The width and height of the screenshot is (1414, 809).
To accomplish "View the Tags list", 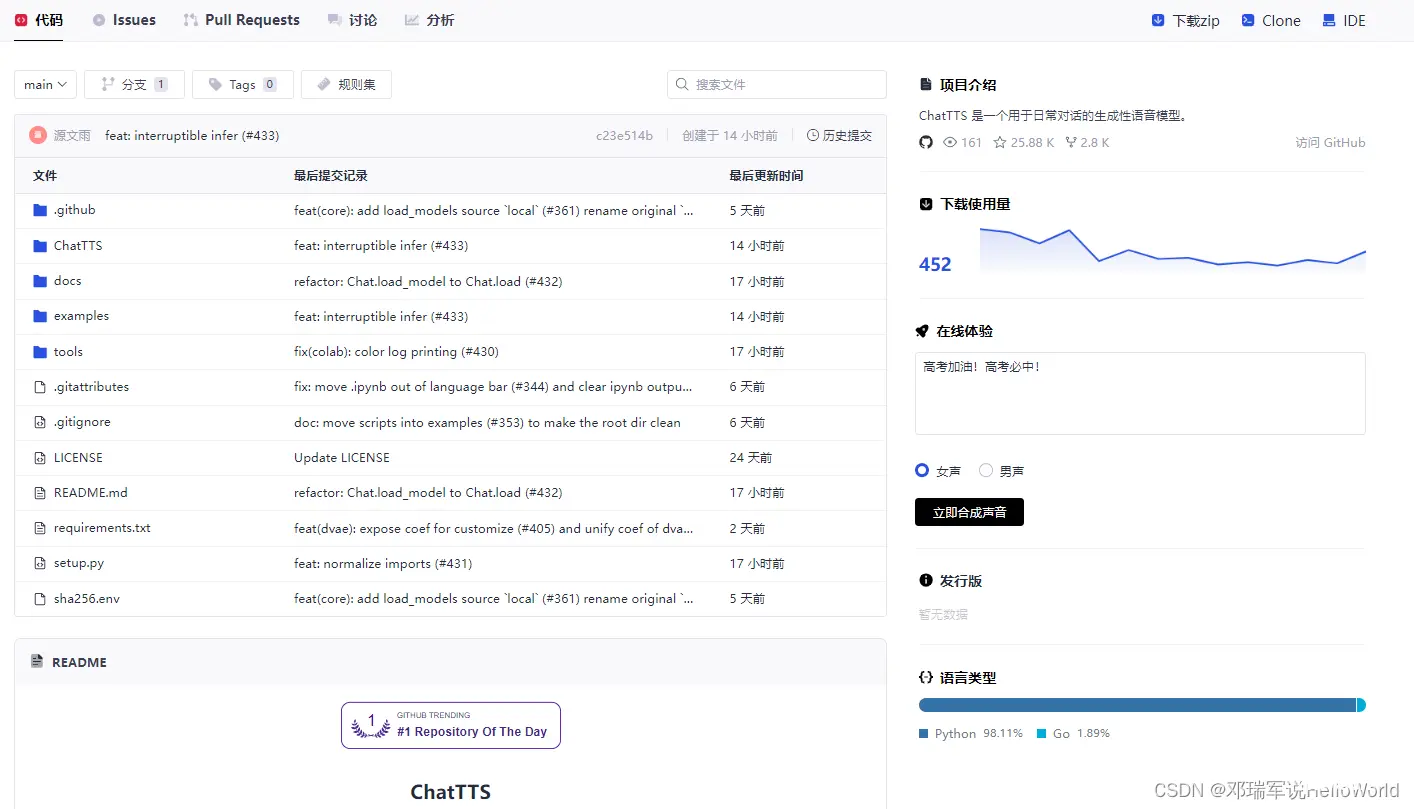I will (243, 85).
